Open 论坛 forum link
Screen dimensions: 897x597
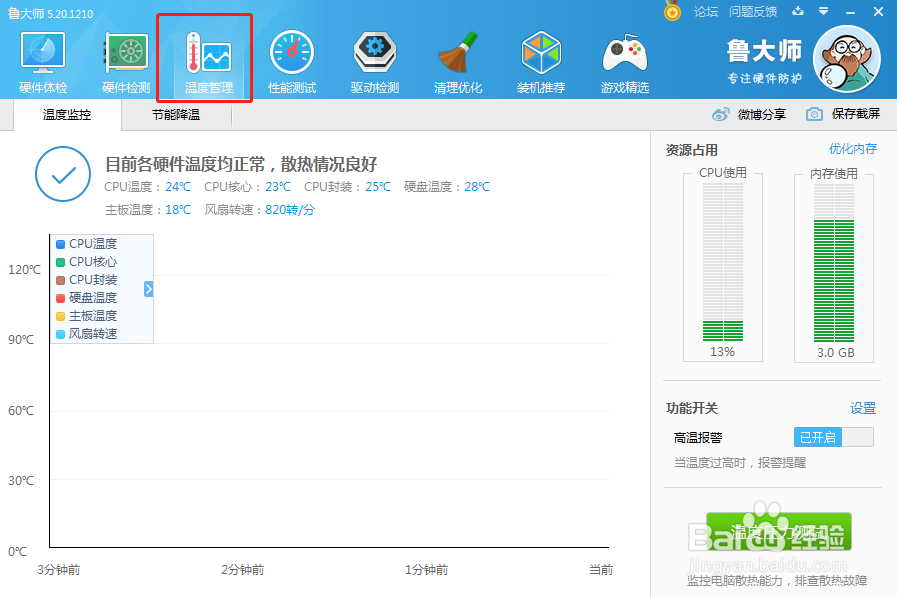[x=705, y=11]
